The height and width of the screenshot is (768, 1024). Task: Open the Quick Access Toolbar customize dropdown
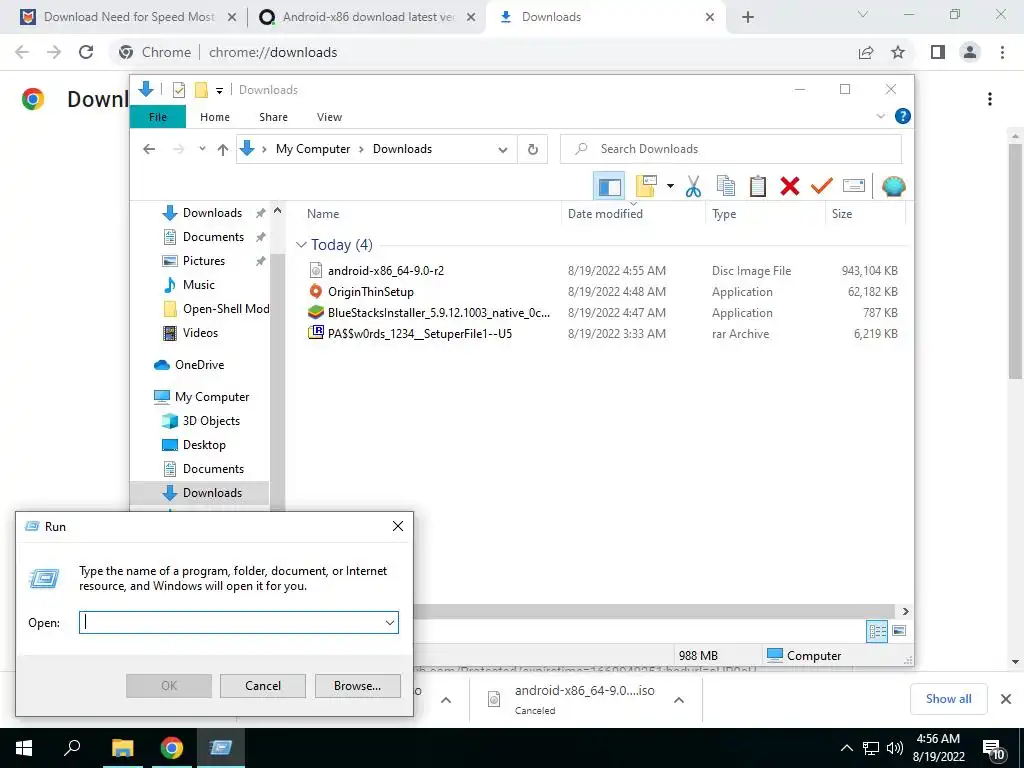click(x=219, y=90)
